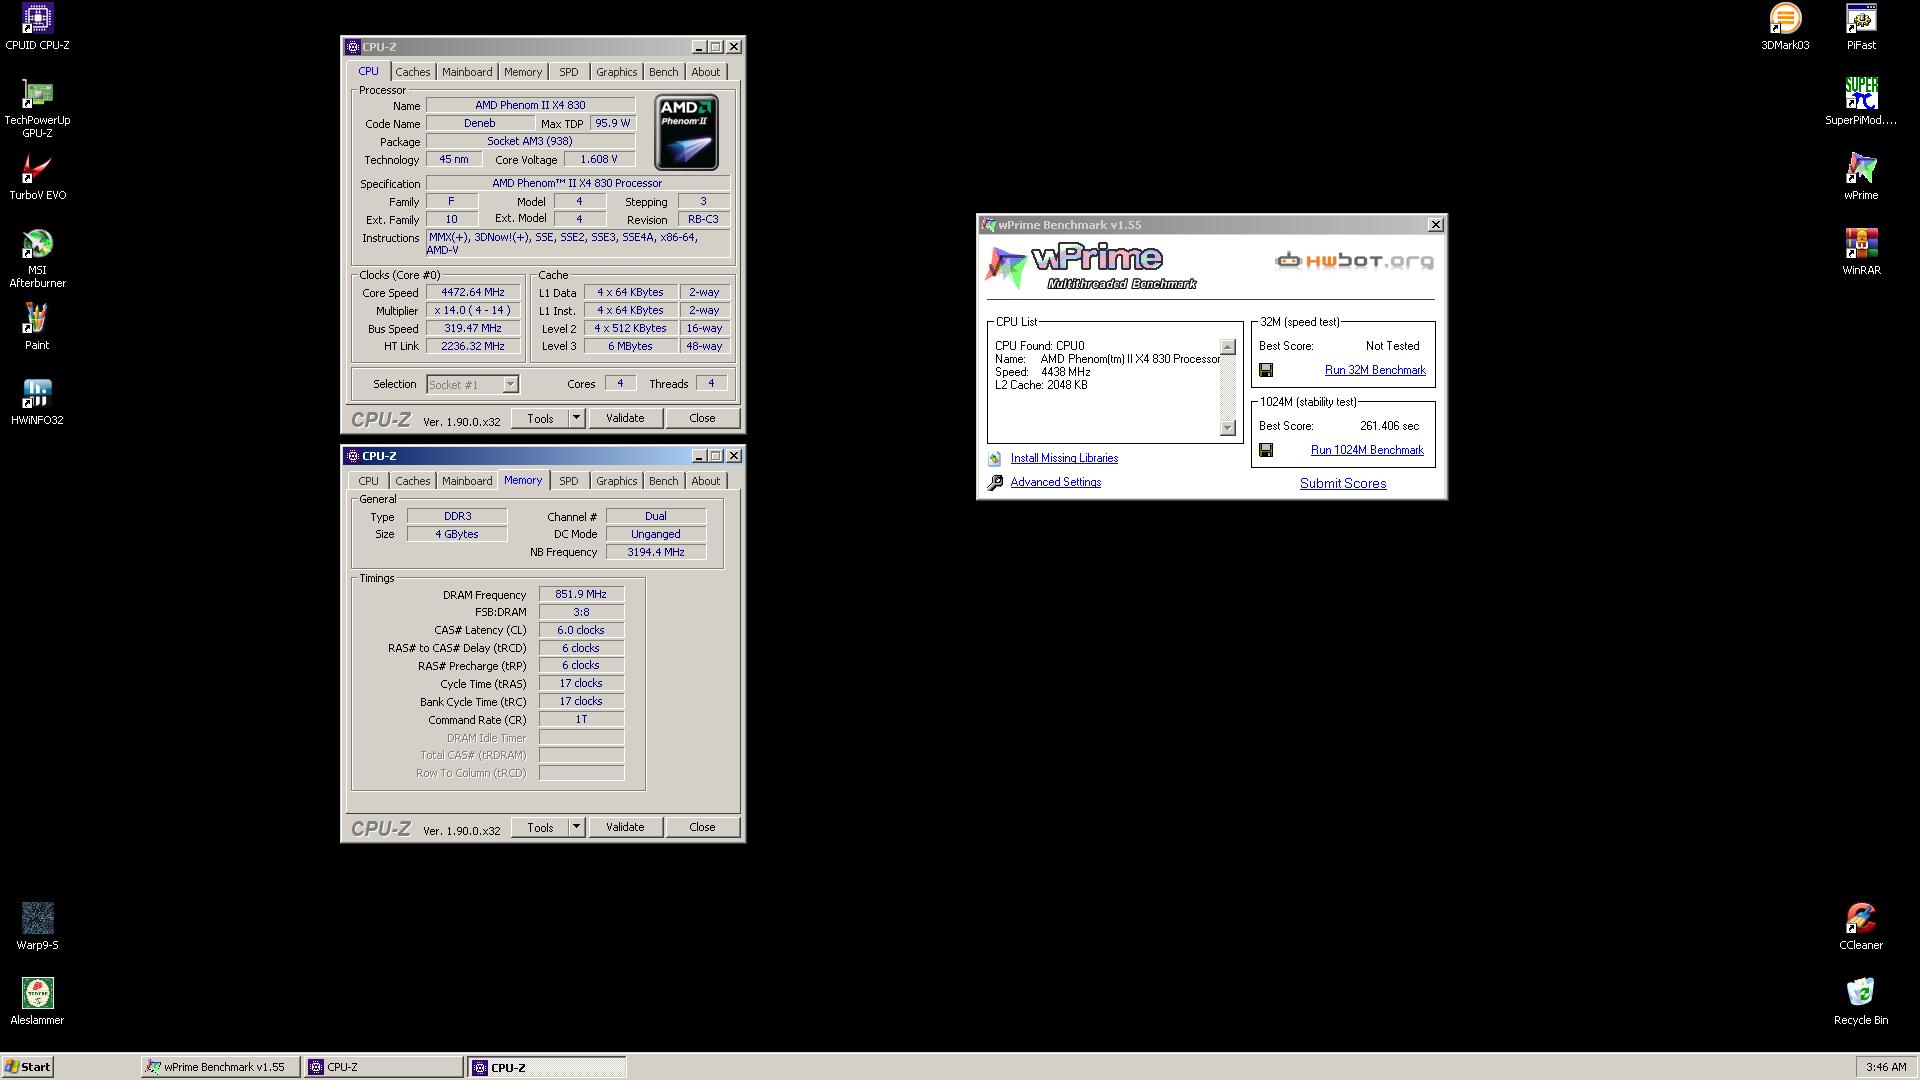The width and height of the screenshot is (1920, 1080).
Task: Open Tools dropdown arrow in top CPU-Z
Action: tap(576, 418)
